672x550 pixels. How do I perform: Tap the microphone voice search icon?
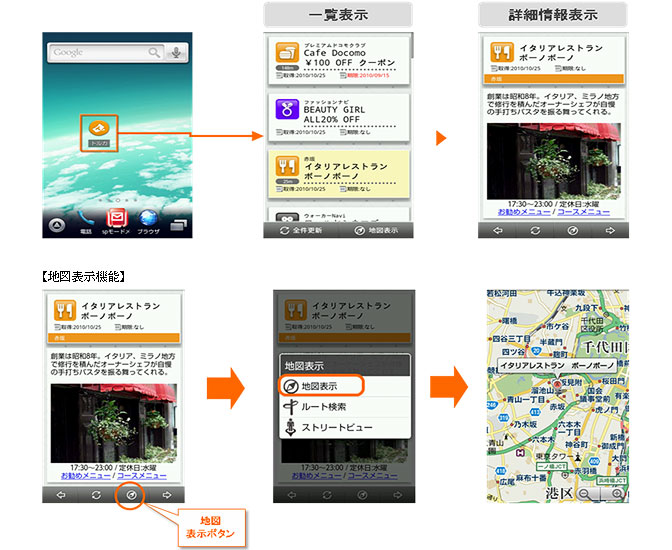tap(176, 52)
